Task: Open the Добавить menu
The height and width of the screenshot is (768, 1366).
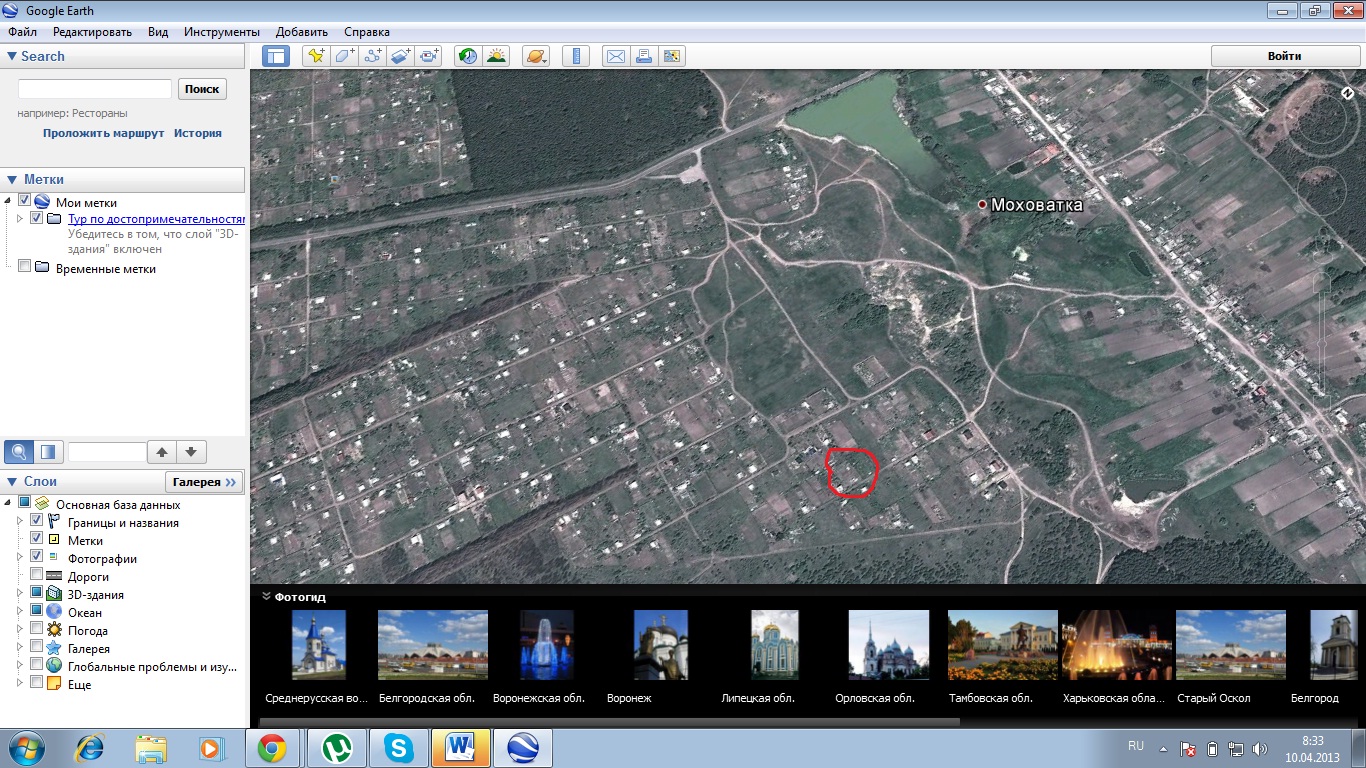Action: pos(301,32)
